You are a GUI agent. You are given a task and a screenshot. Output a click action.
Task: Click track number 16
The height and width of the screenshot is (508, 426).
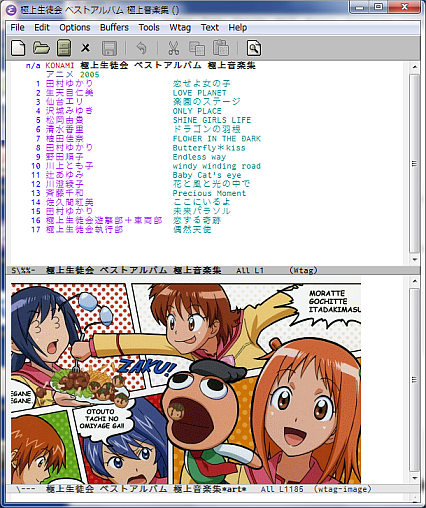pyautogui.click(x=36, y=220)
